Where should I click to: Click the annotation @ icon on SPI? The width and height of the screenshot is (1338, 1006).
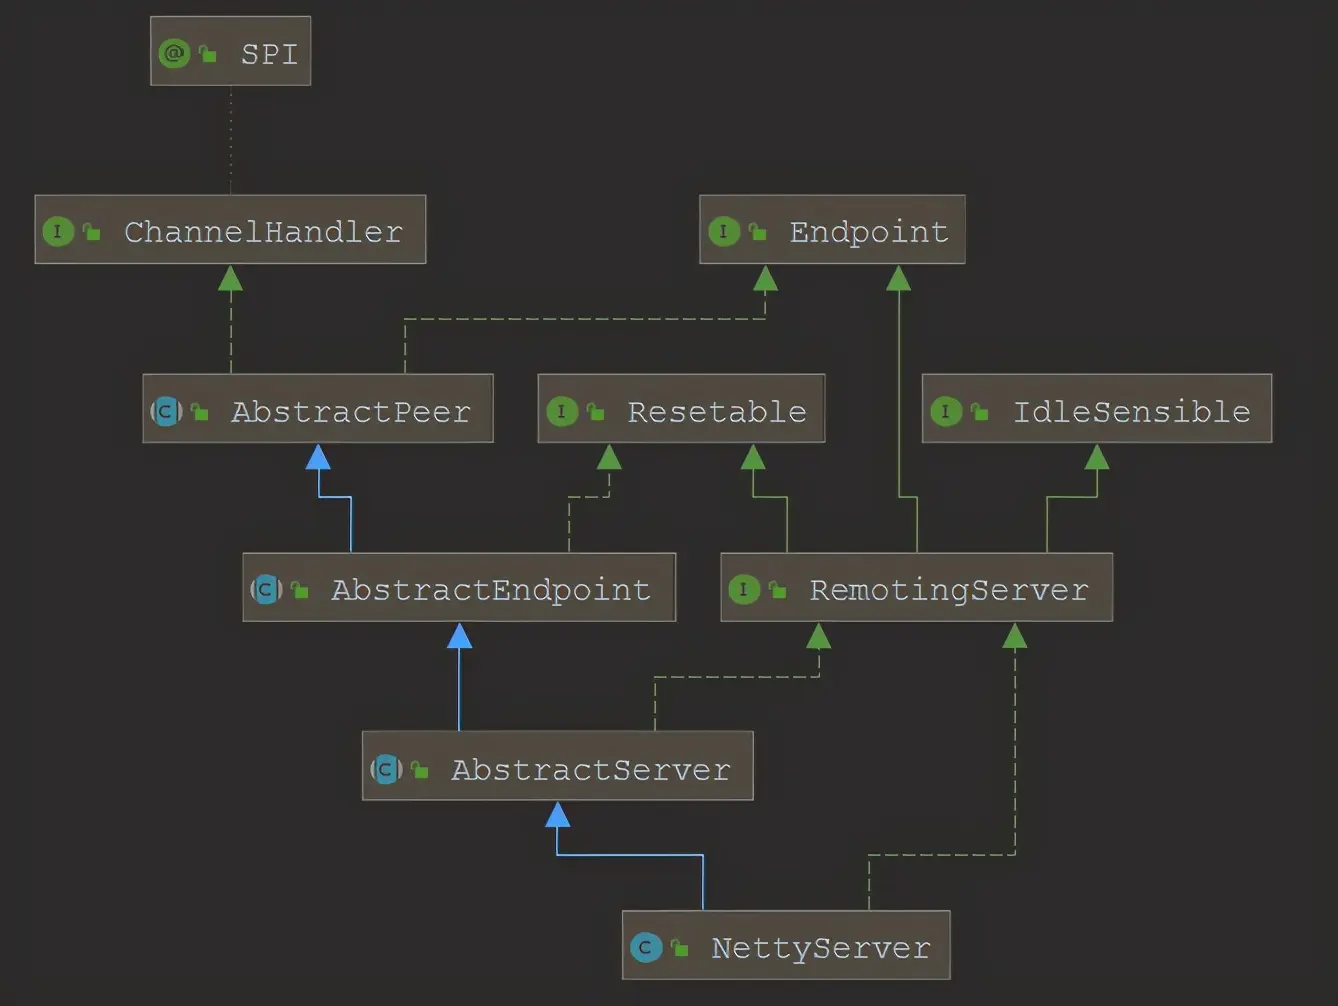coord(174,53)
